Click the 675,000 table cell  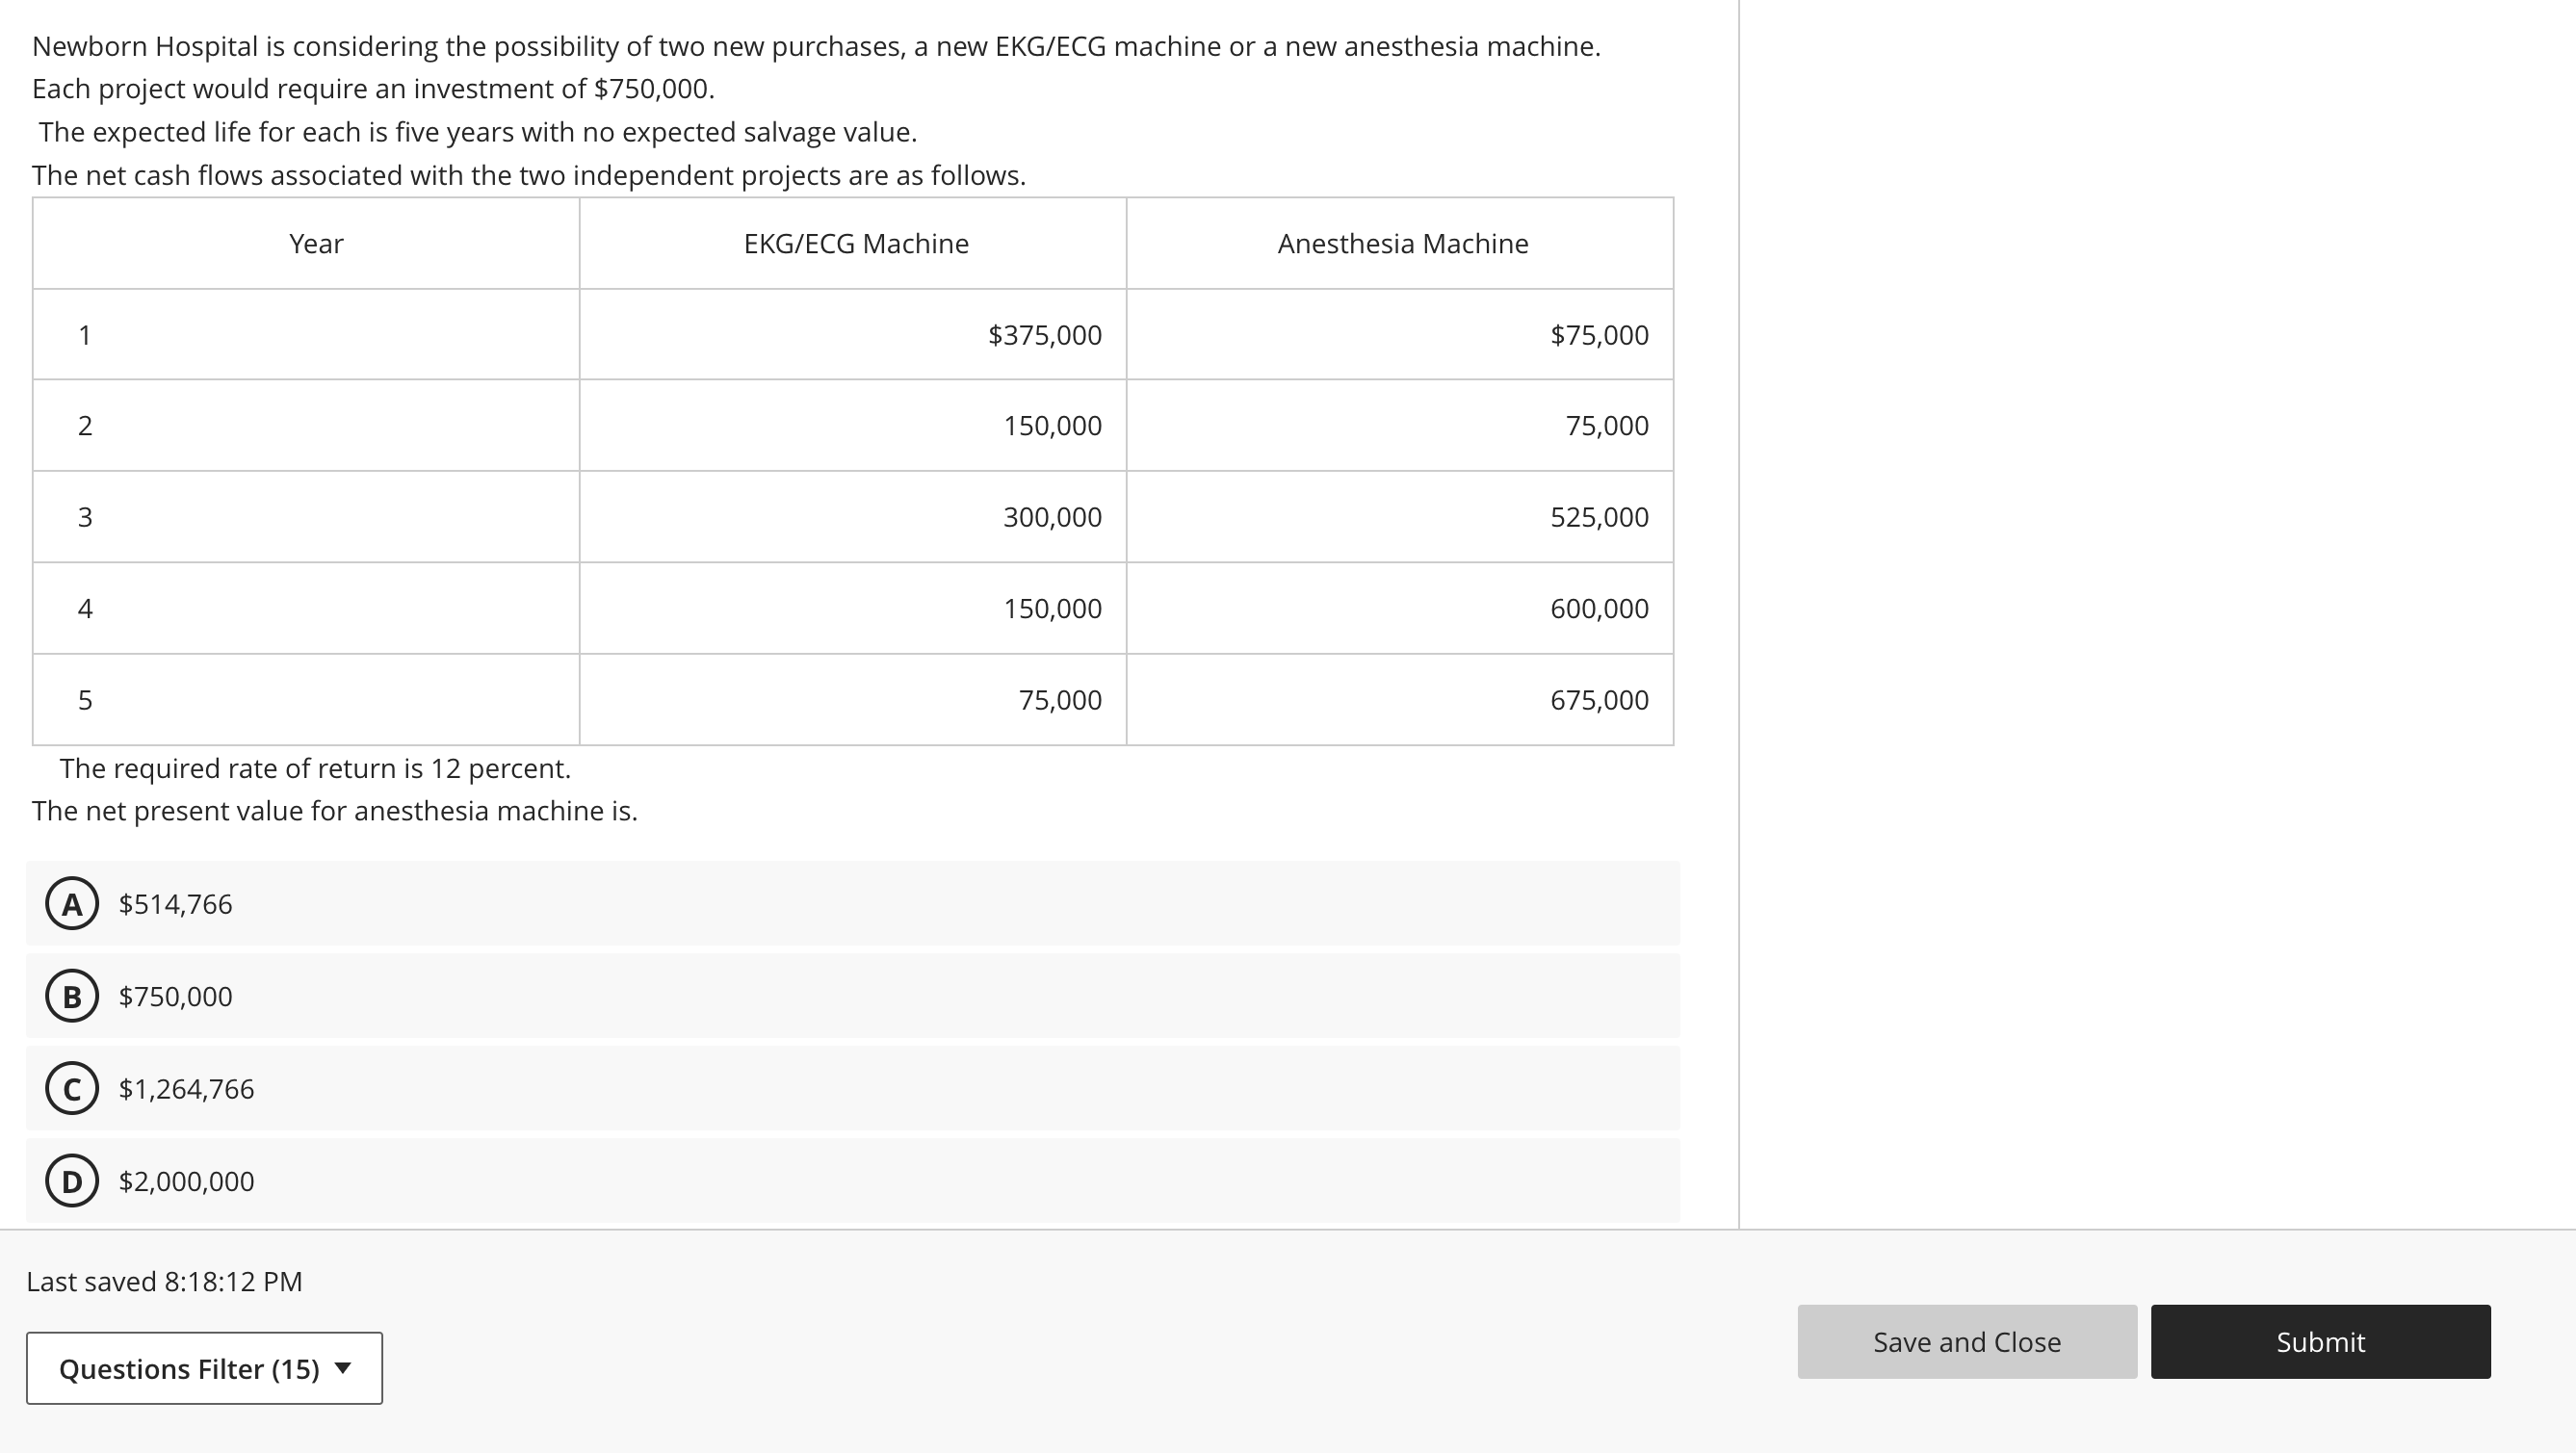(x=1598, y=700)
